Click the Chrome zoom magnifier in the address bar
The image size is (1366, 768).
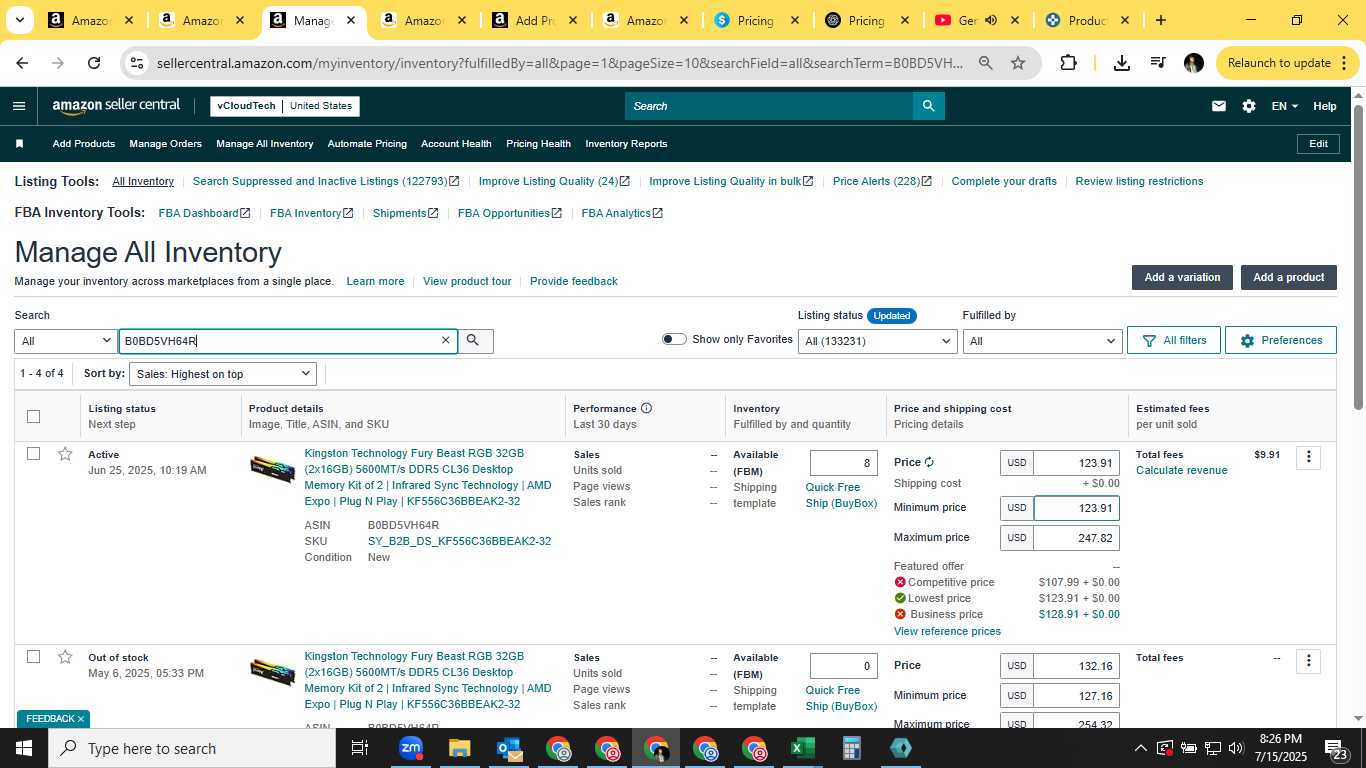tap(985, 63)
